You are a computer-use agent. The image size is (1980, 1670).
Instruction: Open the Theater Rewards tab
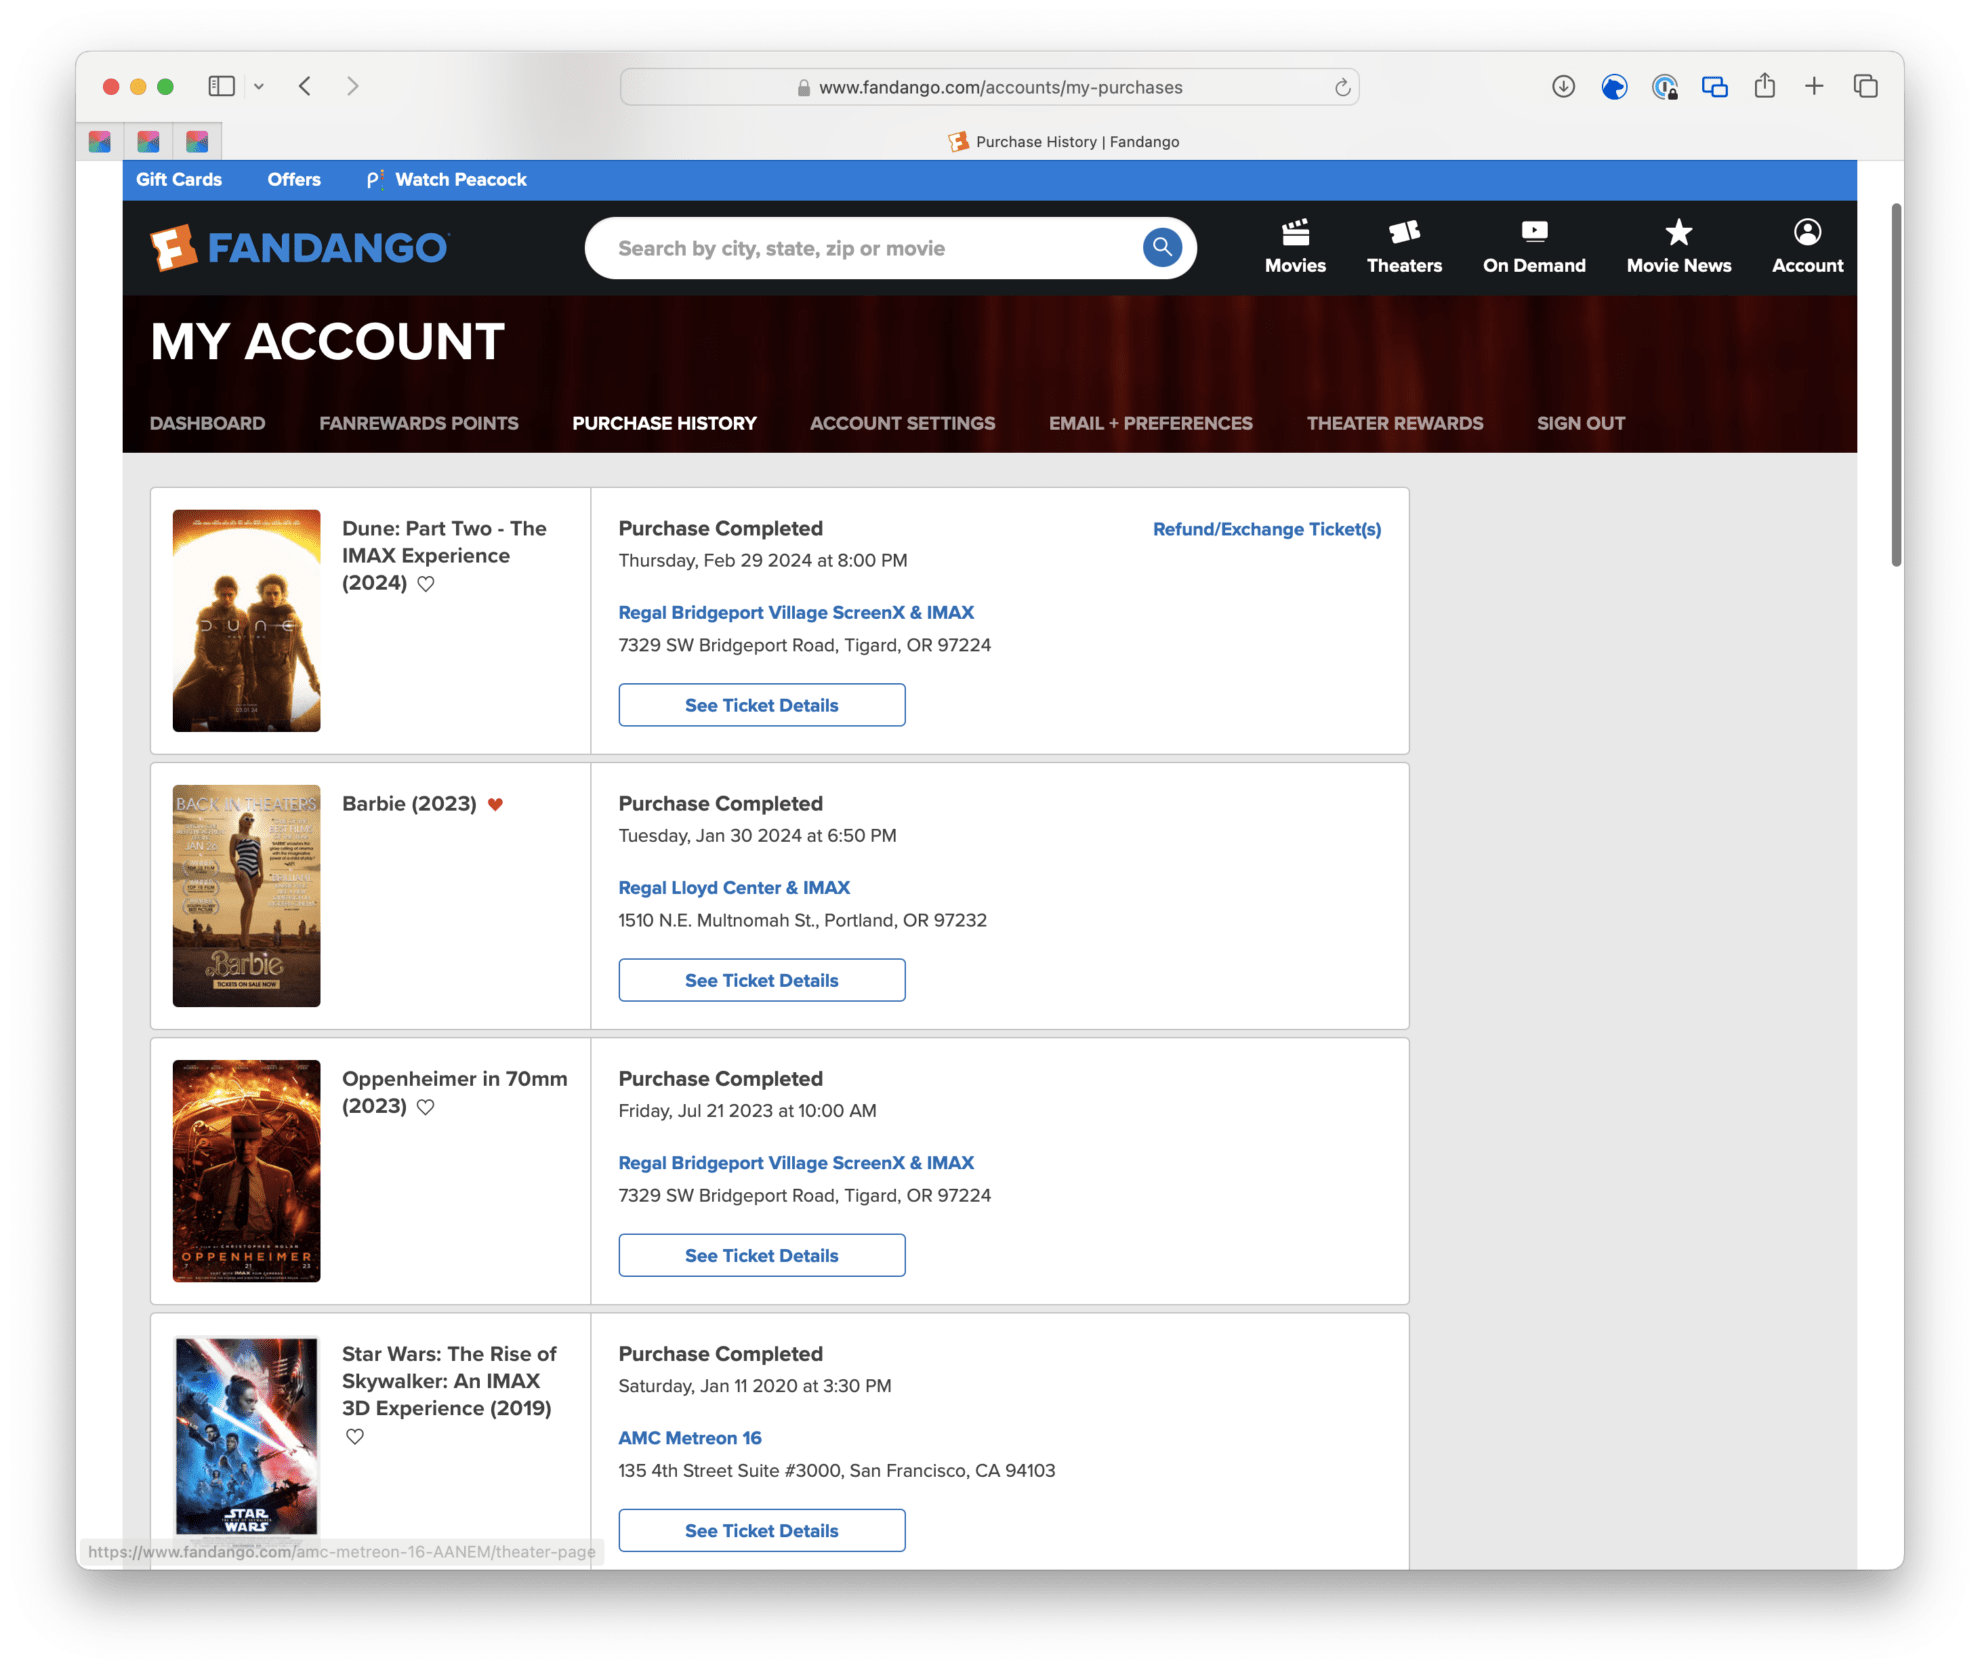1394,423
